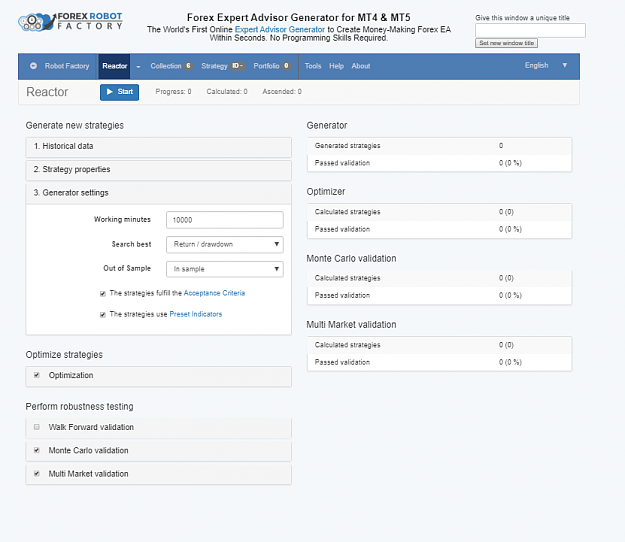625x542 pixels.
Task: Click the Perform robustness testing heading
Action: (80, 407)
